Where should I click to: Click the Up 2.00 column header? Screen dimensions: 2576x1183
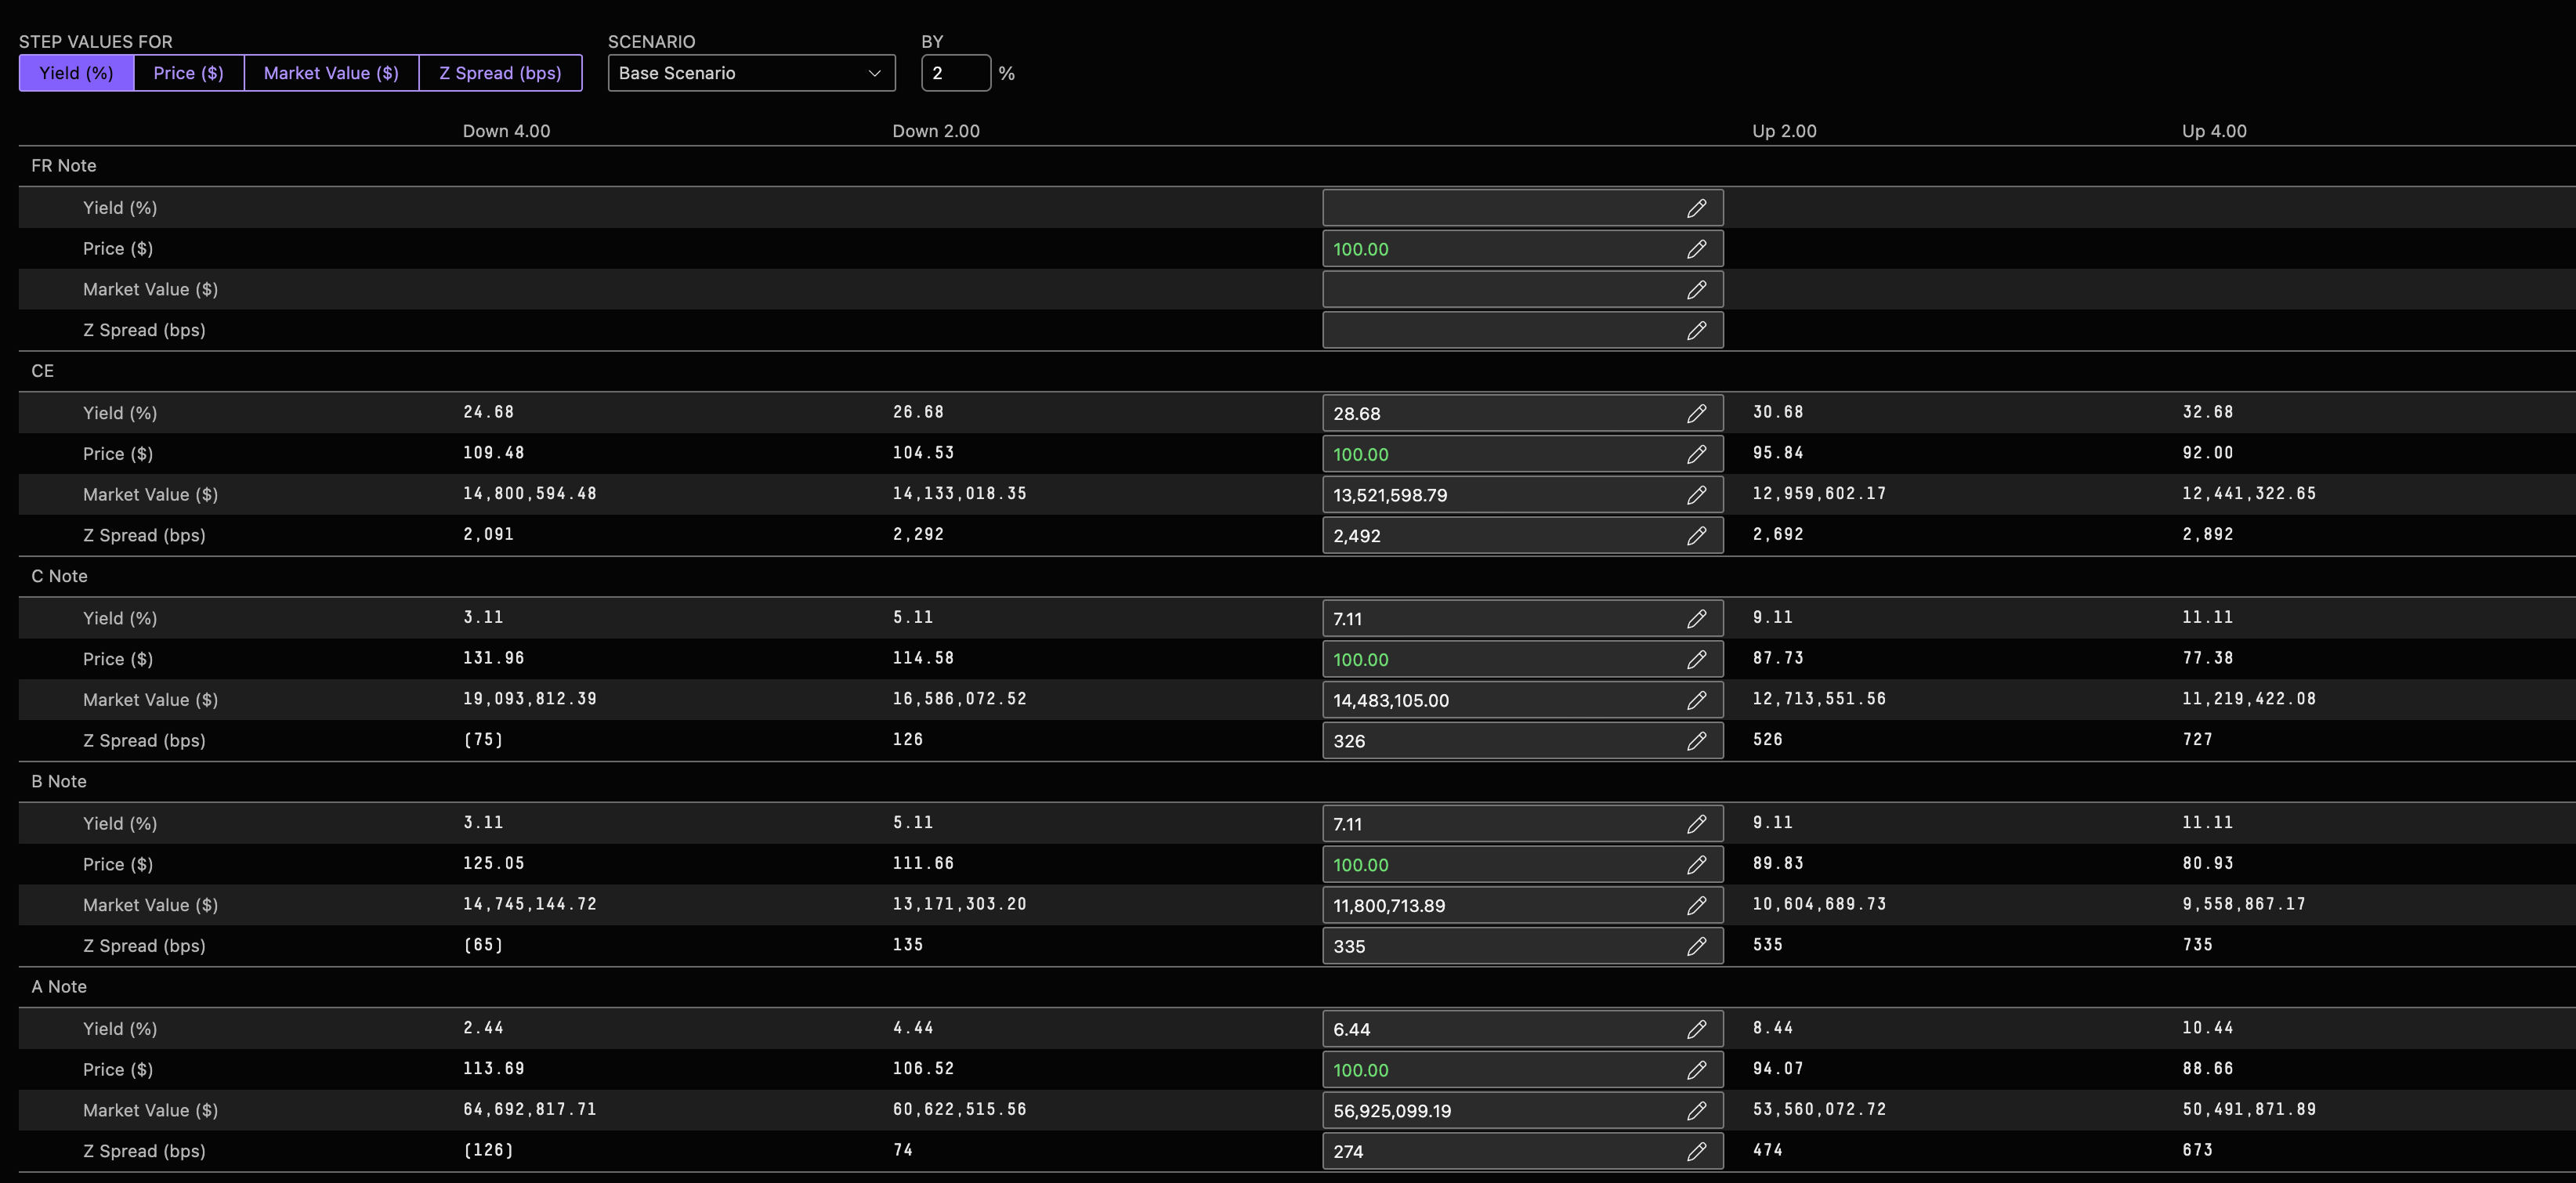click(1784, 131)
